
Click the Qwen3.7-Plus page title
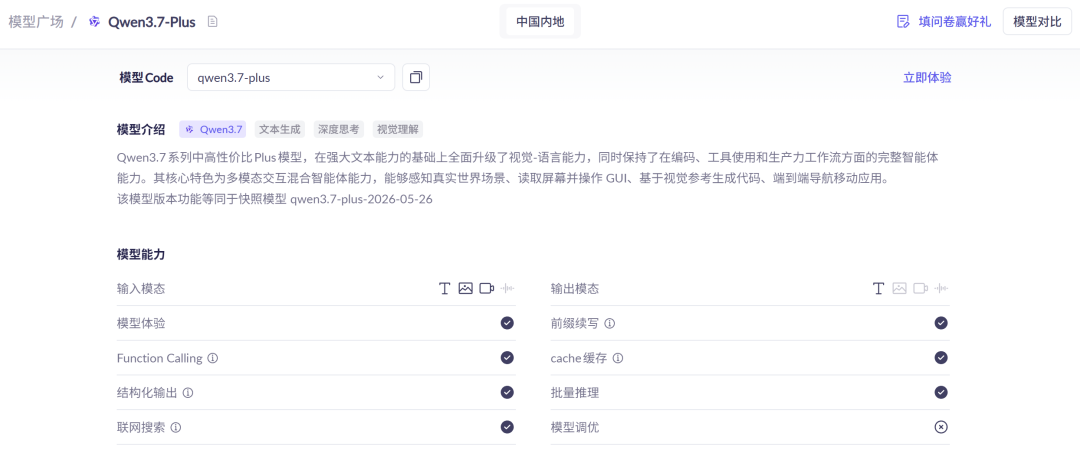(152, 22)
